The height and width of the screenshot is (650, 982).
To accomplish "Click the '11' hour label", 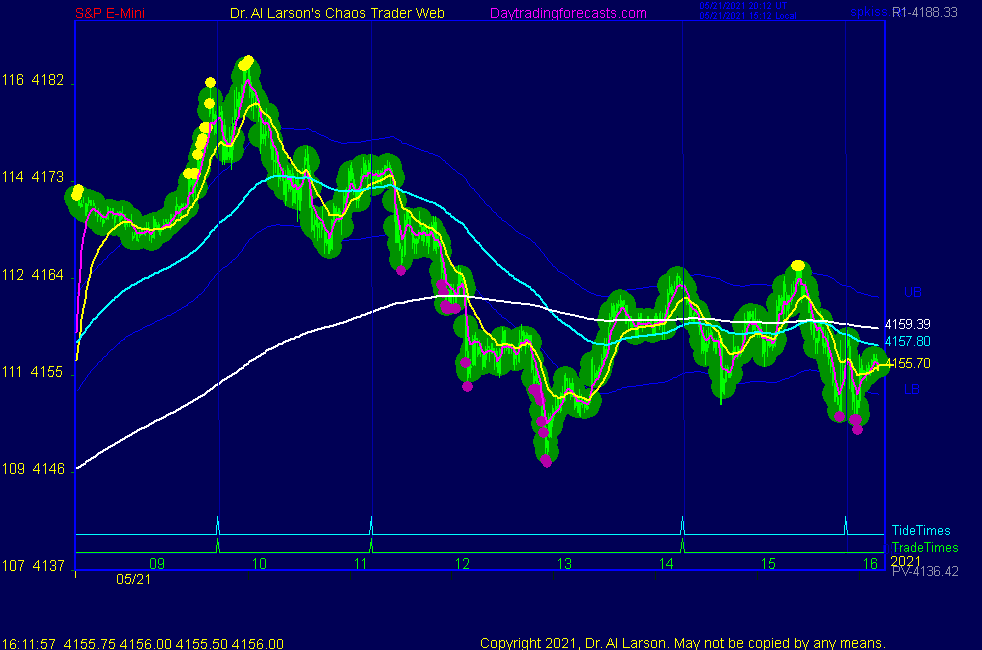I will (x=361, y=564).
